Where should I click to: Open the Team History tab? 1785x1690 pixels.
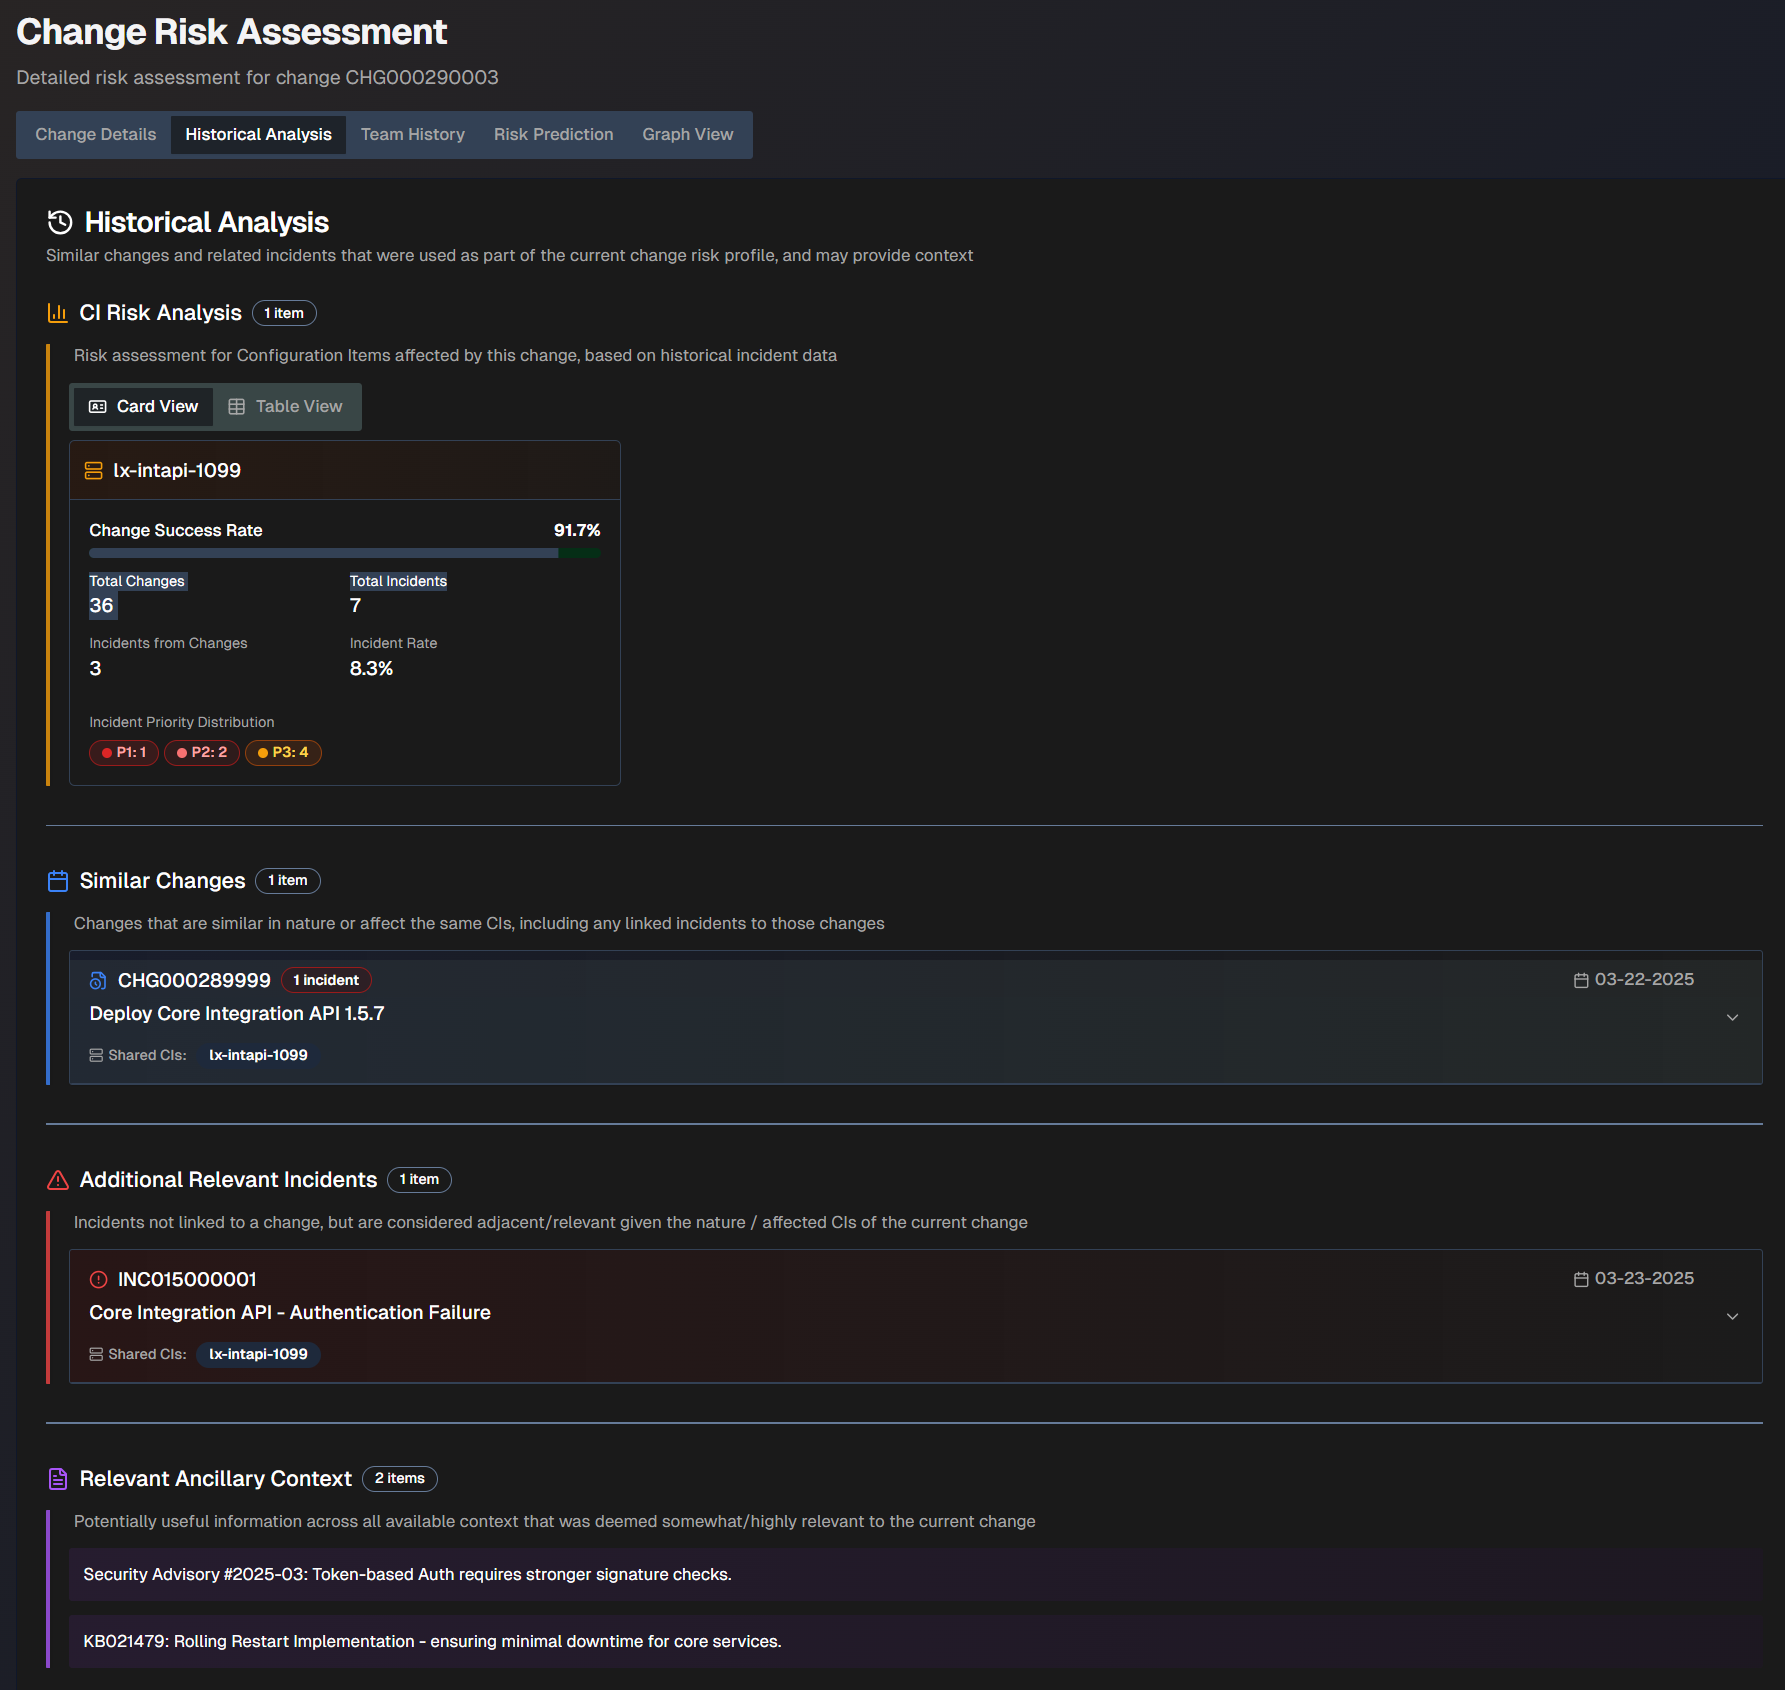pos(412,134)
